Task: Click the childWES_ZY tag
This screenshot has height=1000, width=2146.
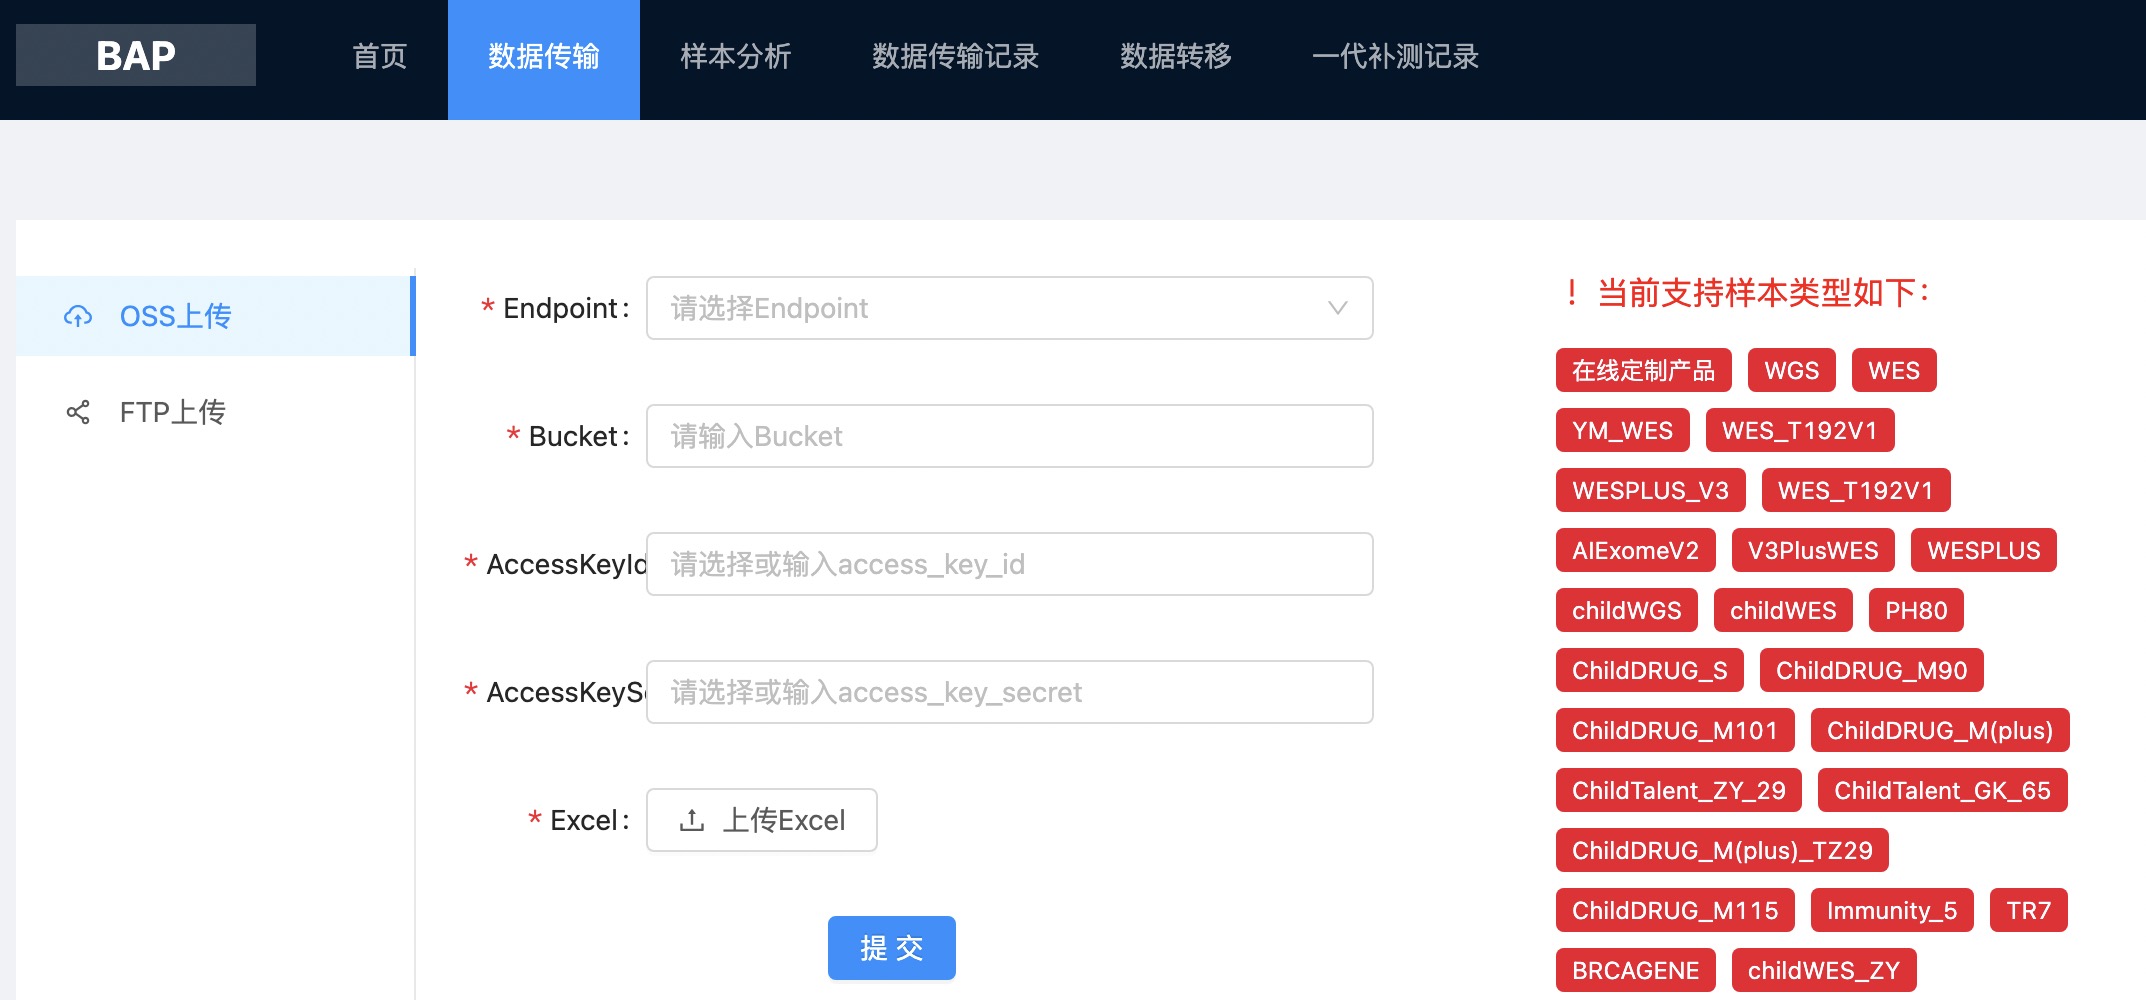Action: [x=1824, y=970]
